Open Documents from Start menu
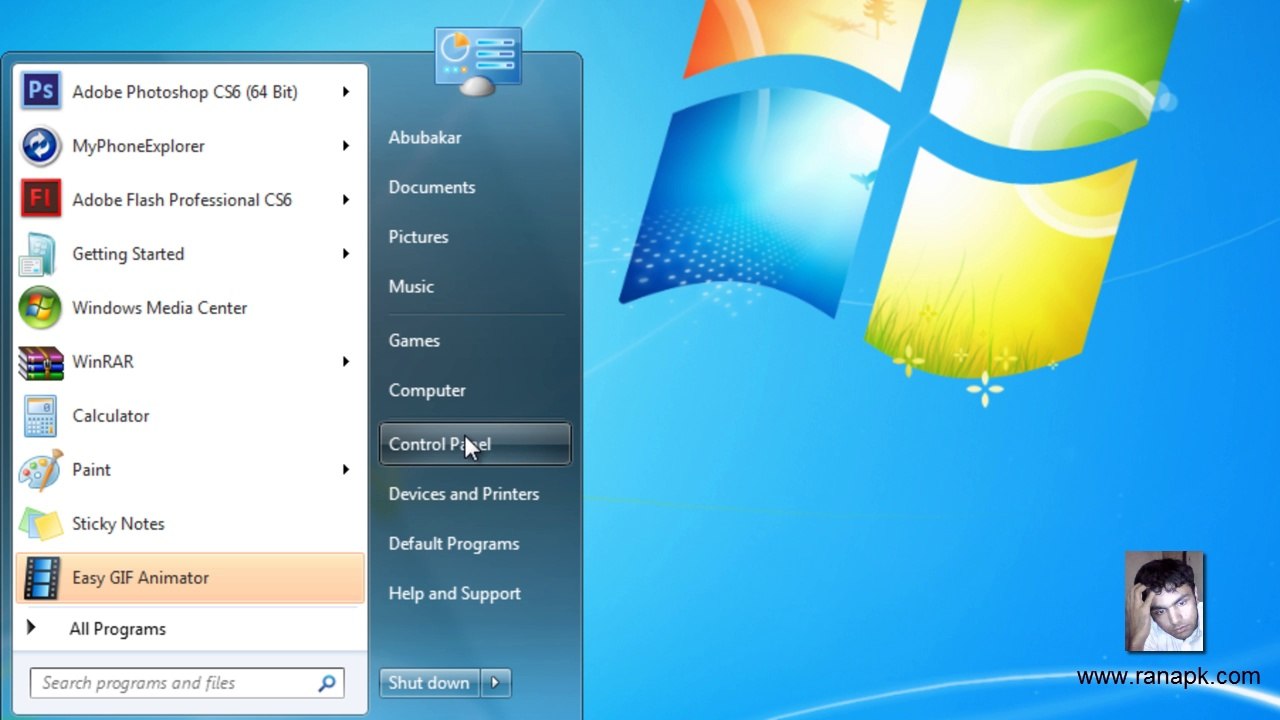The width and height of the screenshot is (1280, 720). [432, 188]
